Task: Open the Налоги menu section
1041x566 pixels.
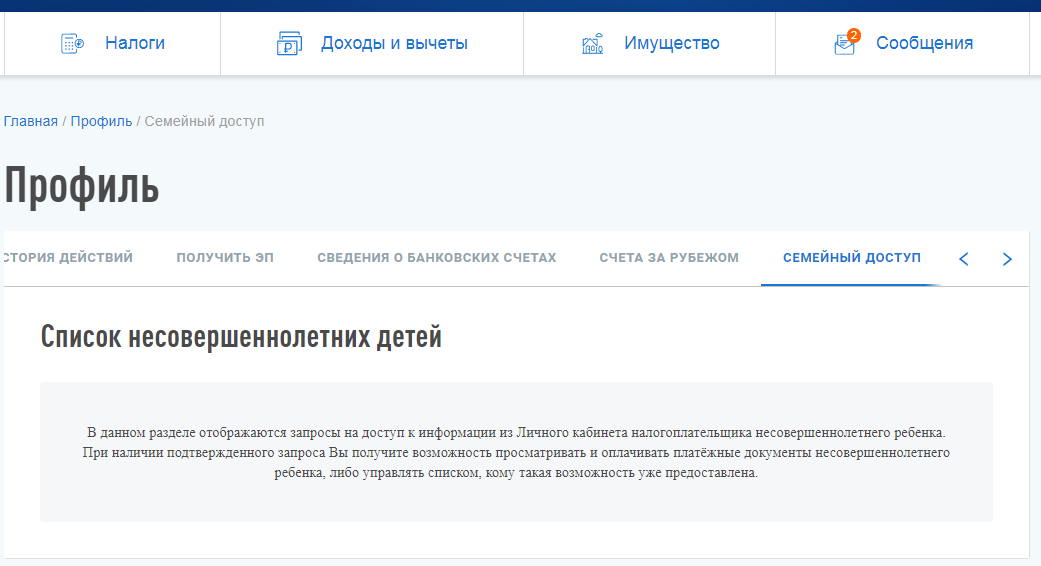Action: [134, 43]
